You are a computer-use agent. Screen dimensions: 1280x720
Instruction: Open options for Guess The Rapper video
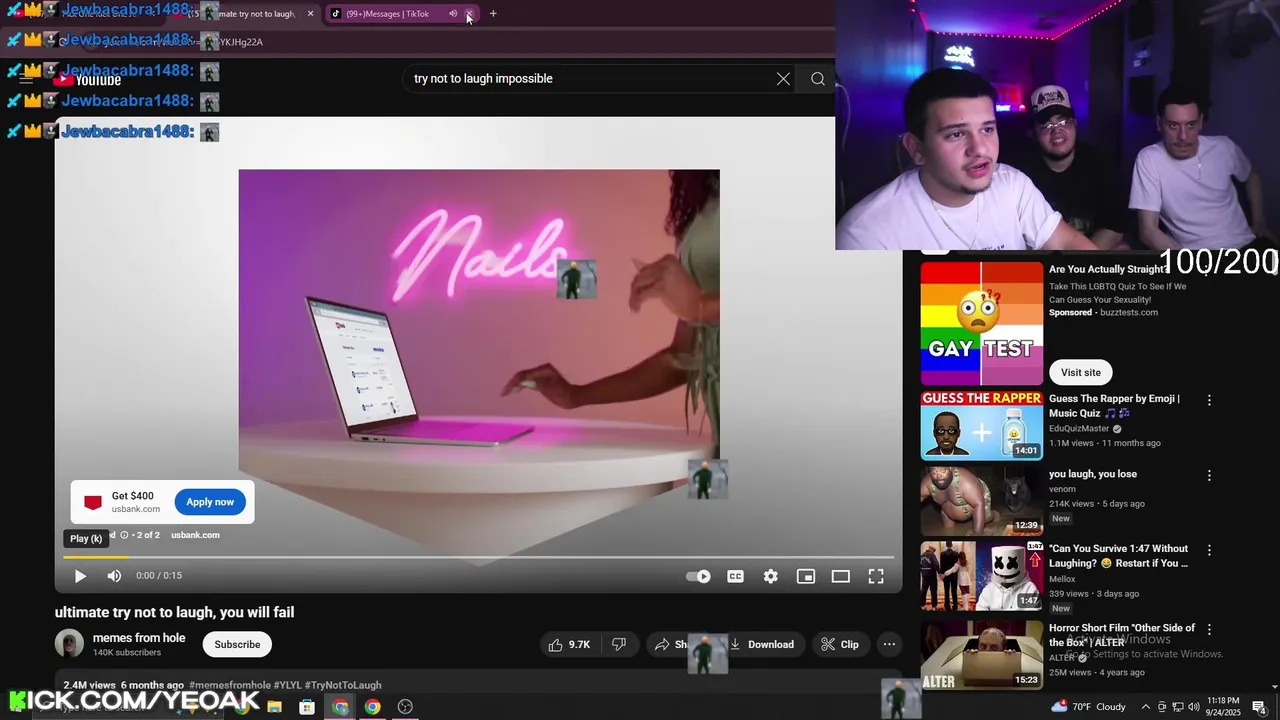coord(1209,400)
